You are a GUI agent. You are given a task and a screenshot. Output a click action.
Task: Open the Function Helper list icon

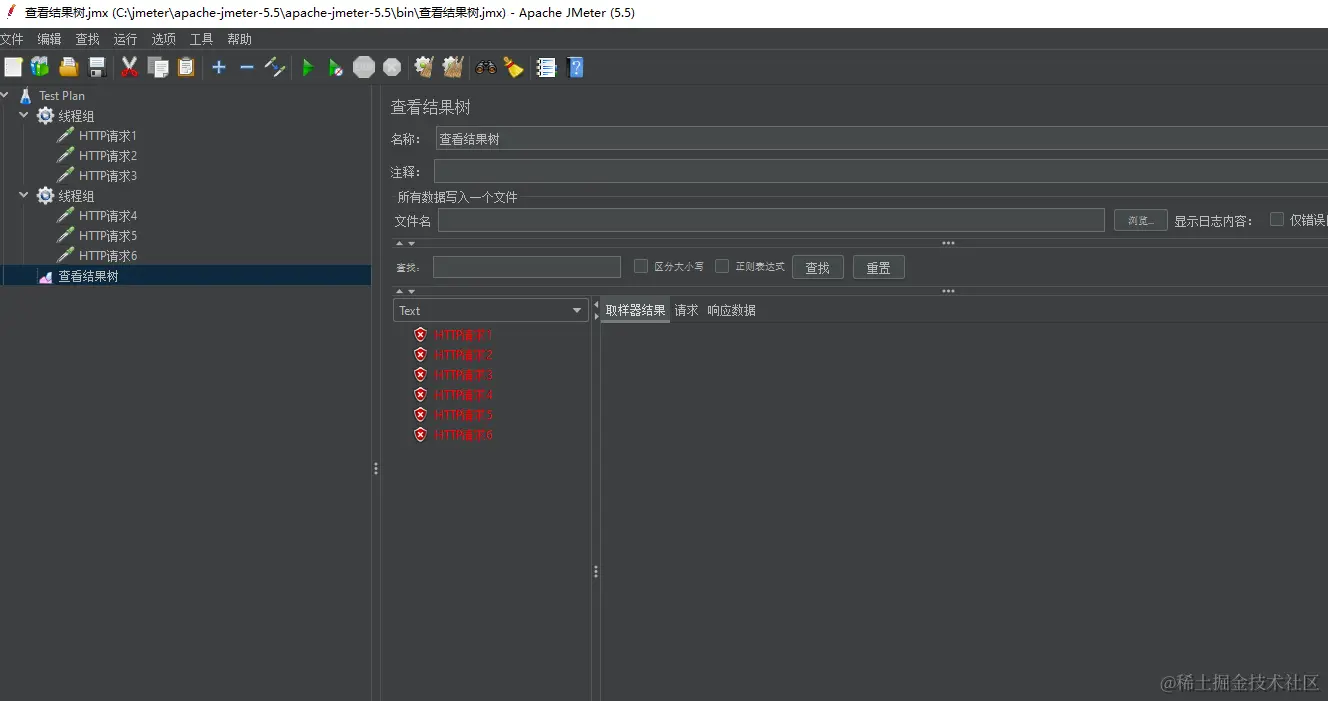[546, 67]
